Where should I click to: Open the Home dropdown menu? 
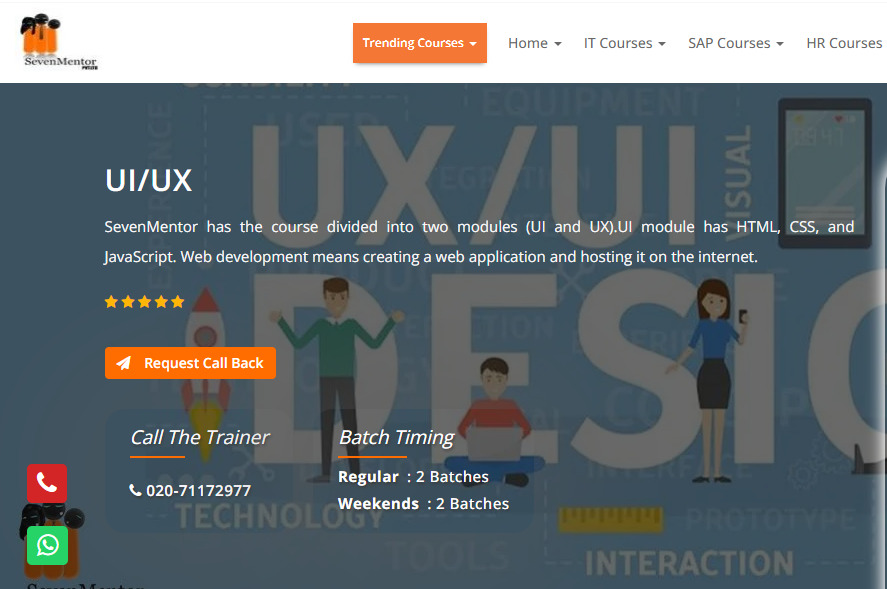tap(534, 43)
